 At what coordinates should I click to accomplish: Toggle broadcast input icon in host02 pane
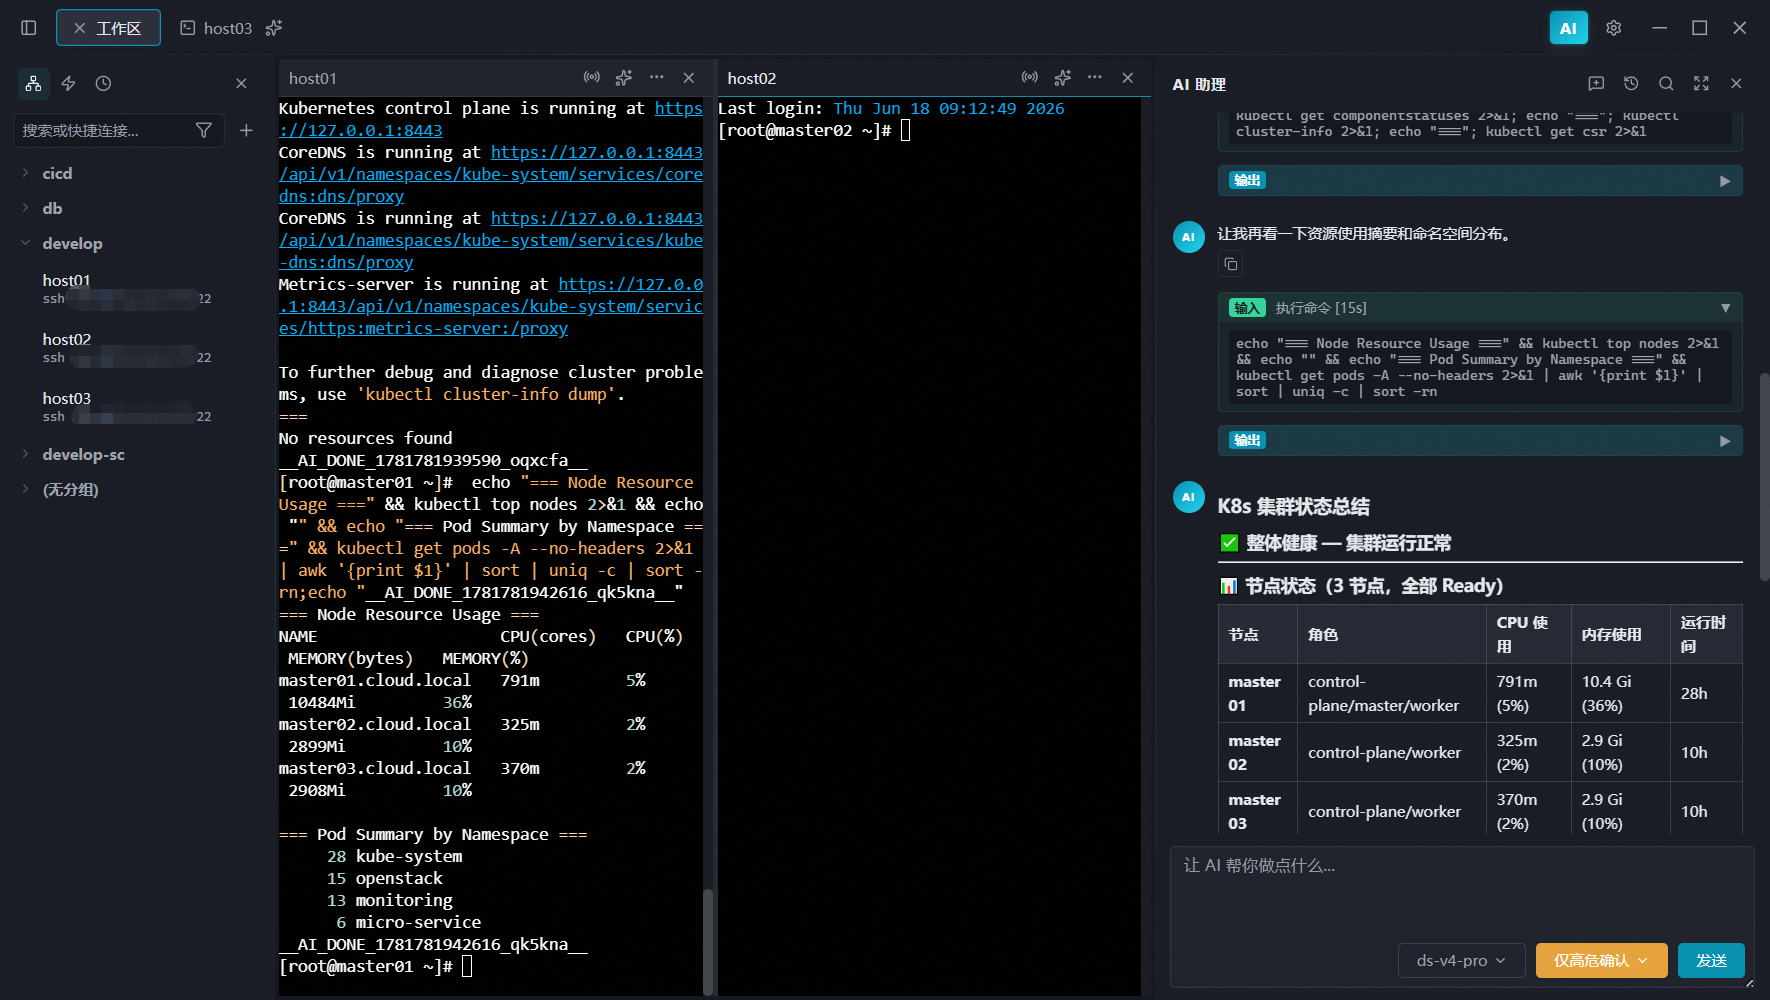pos(1030,77)
